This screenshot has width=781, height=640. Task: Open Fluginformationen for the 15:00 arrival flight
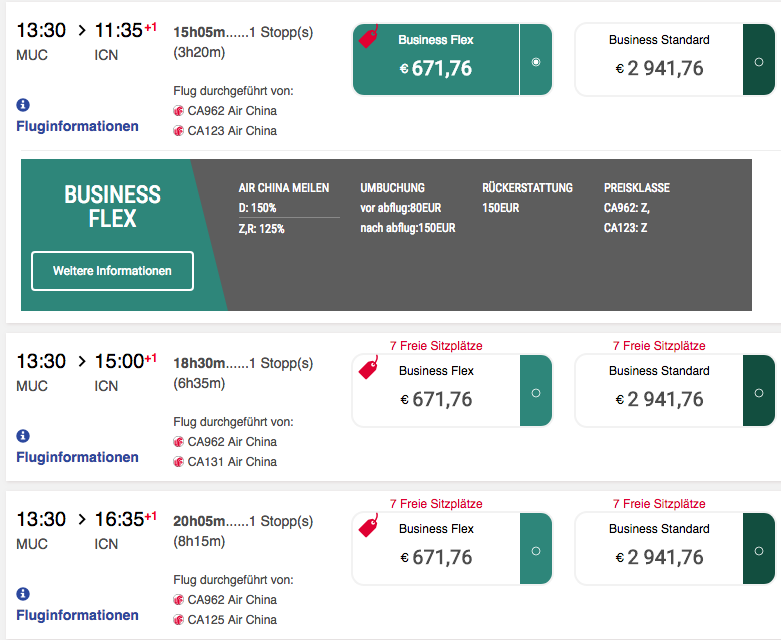pyautogui.click(x=77, y=457)
